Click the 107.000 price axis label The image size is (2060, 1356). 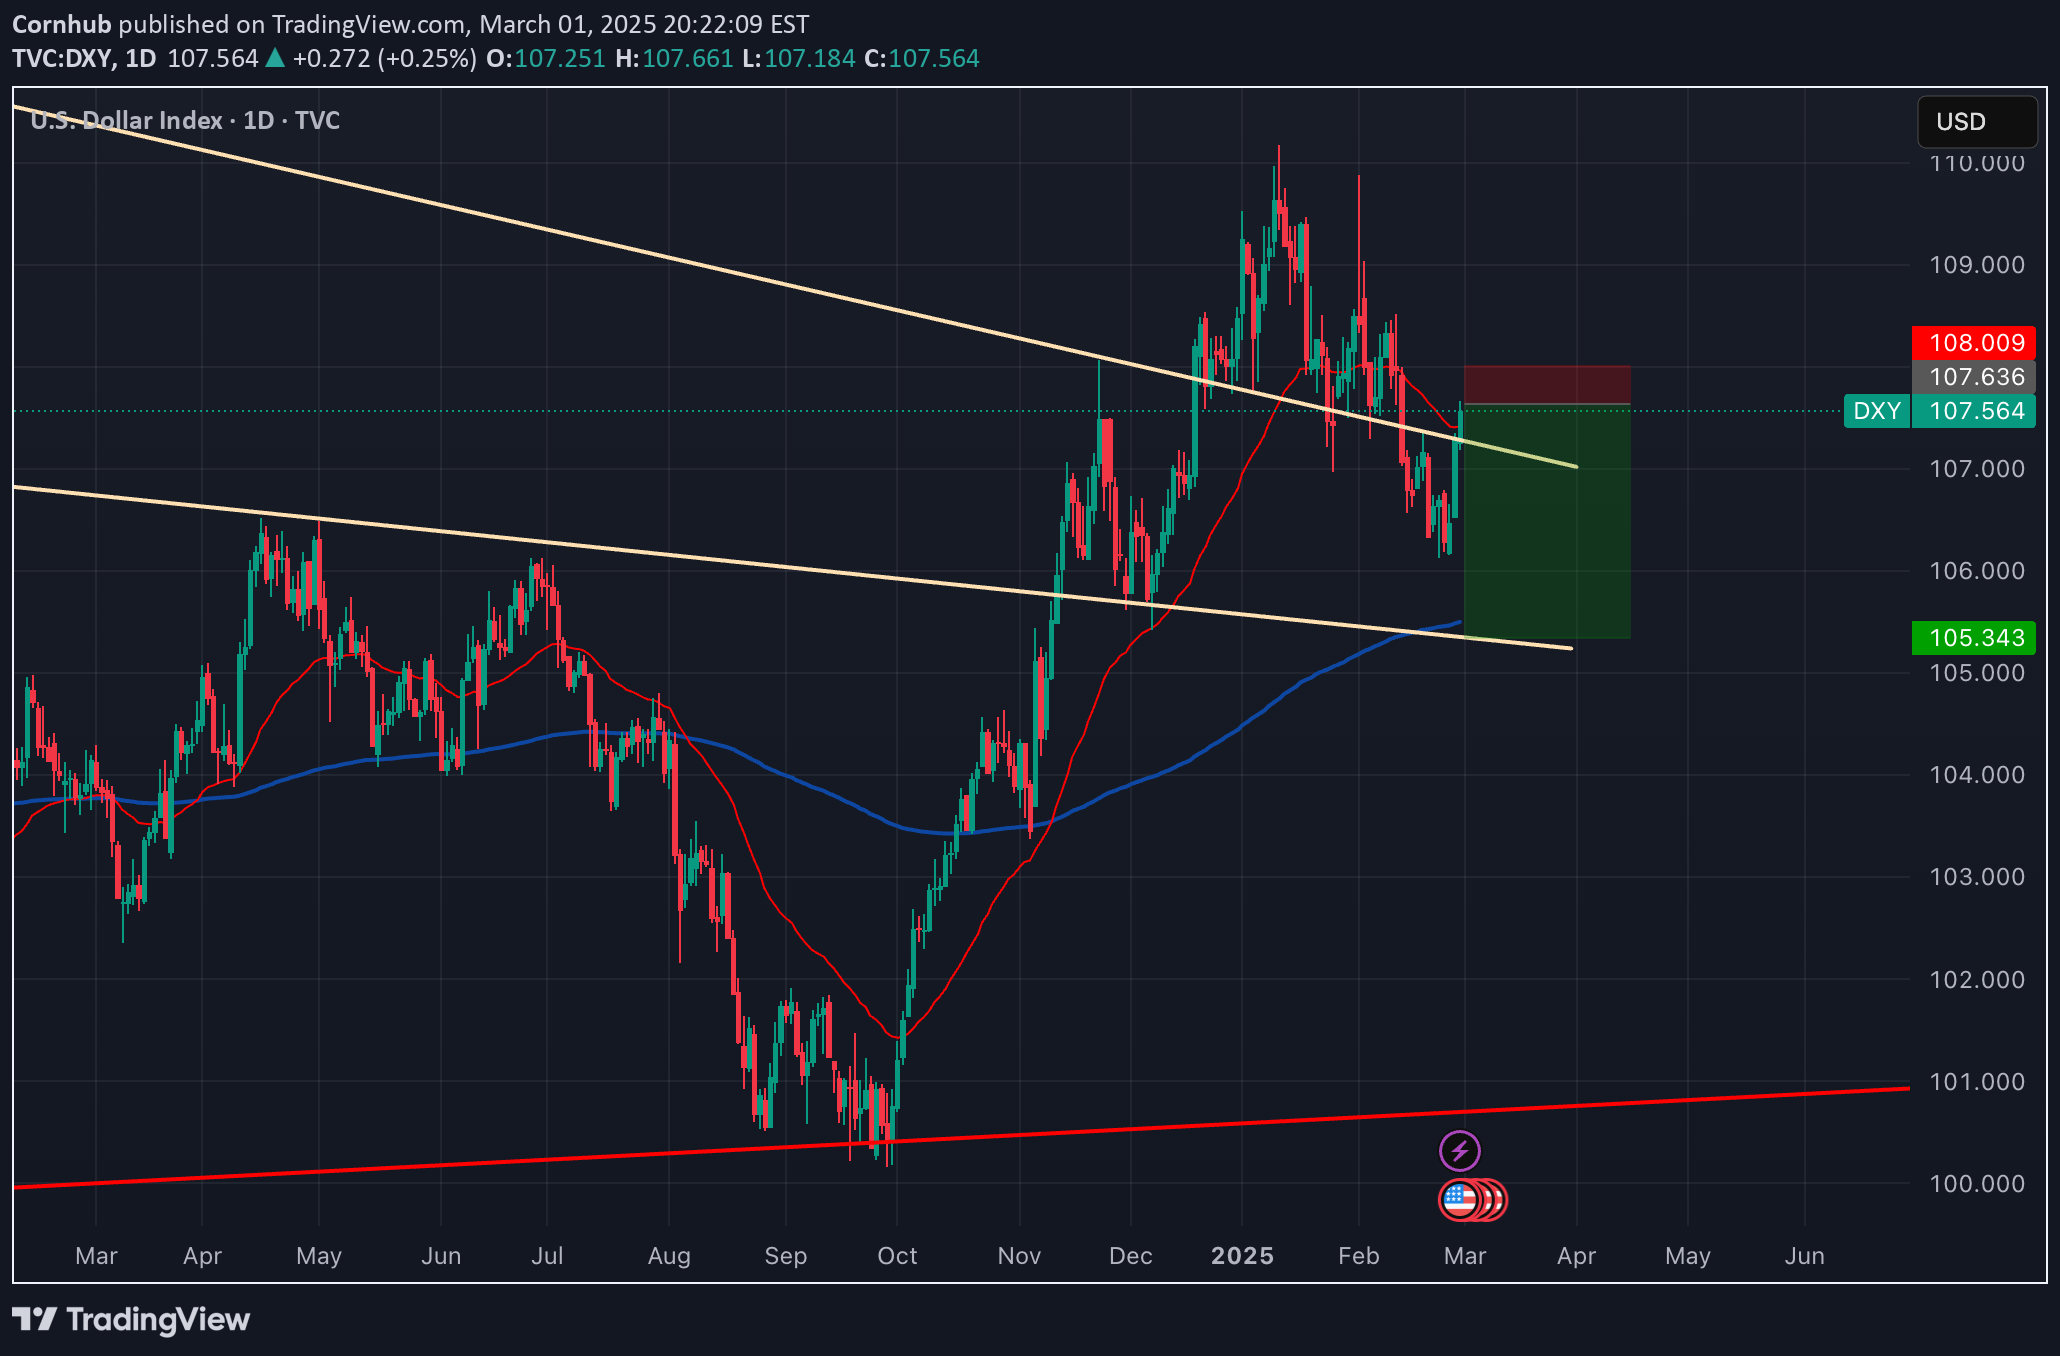(x=1976, y=469)
